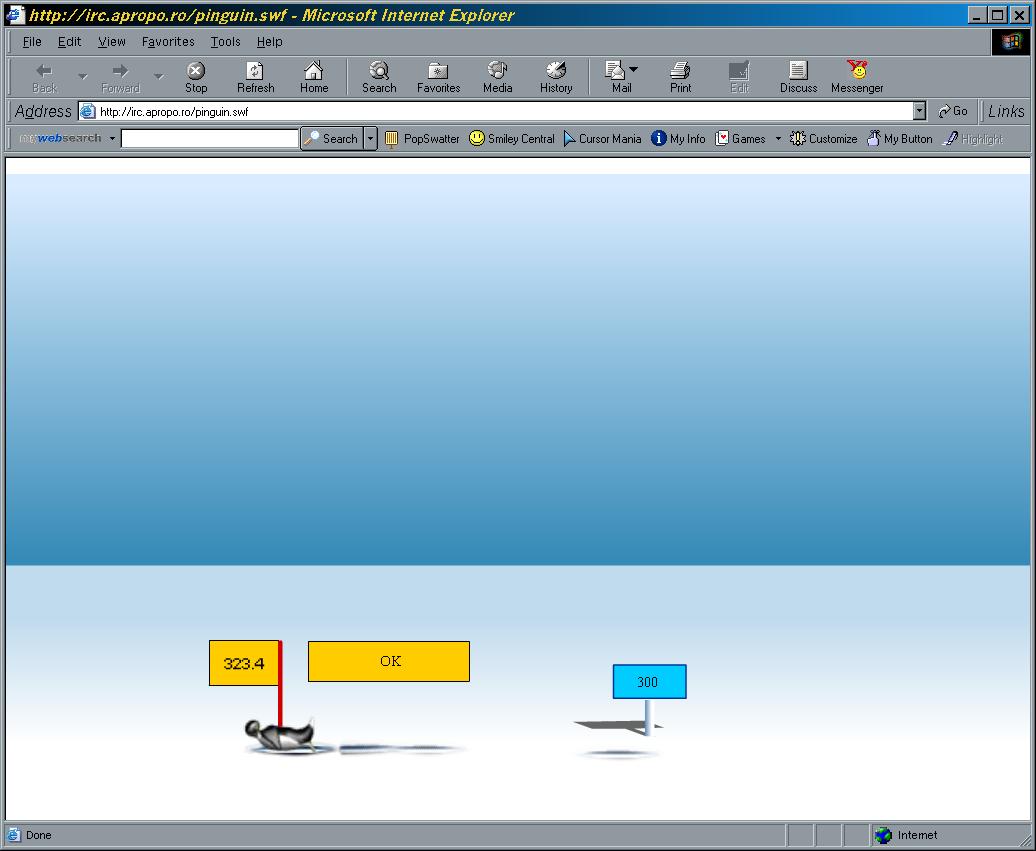The image size is (1036, 851).
Task: Click the Go button
Action: [953, 112]
